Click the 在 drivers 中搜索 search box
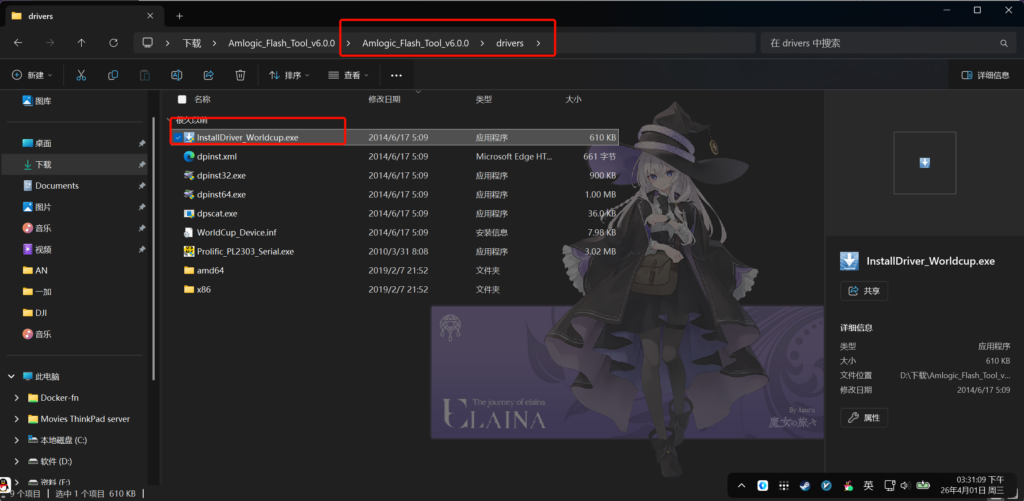This screenshot has width=1024, height=501. tap(880, 43)
